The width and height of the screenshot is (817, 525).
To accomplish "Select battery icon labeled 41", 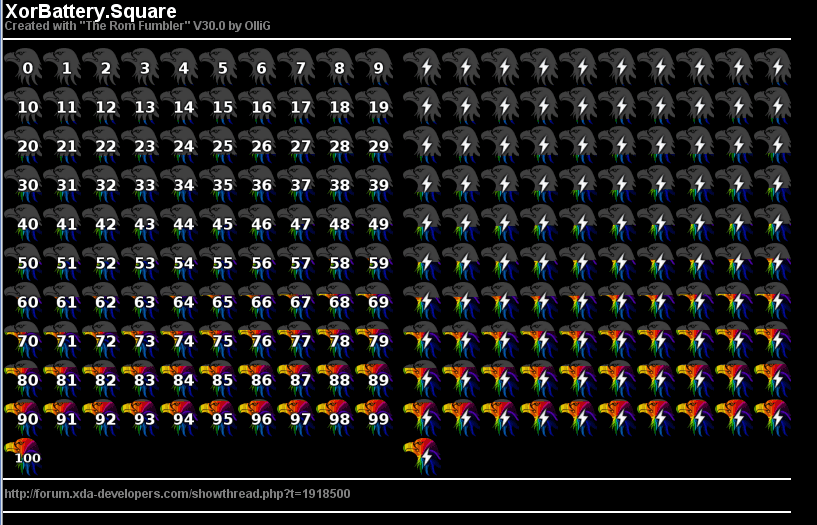I will pos(63,223).
